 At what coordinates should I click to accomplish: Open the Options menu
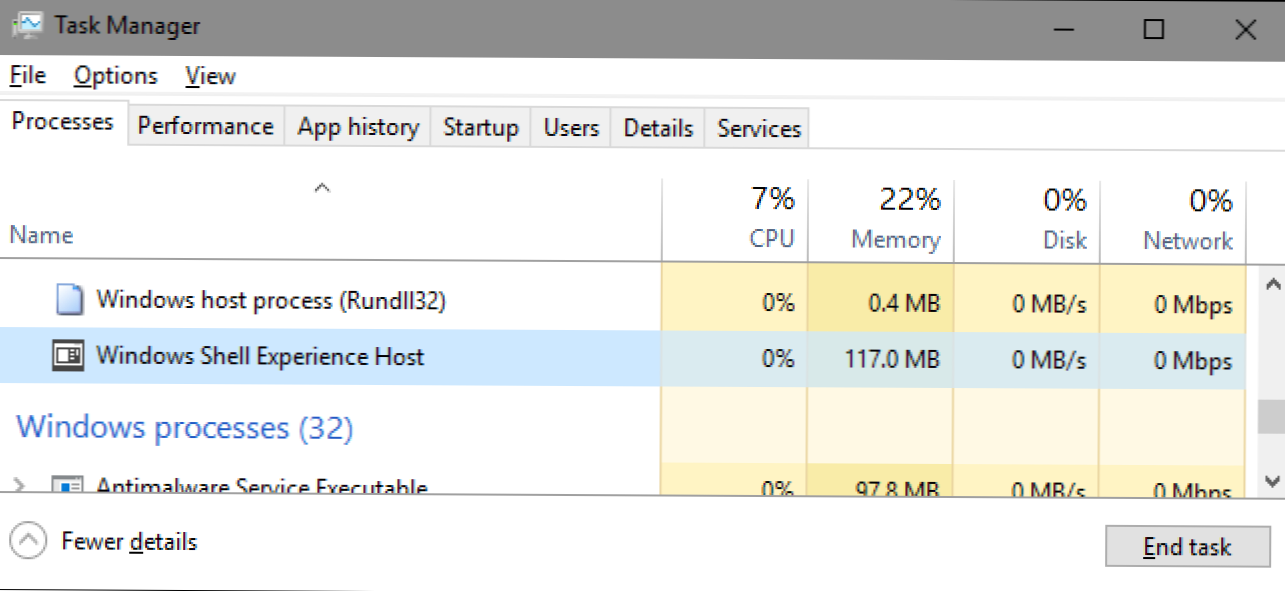[115, 76]
